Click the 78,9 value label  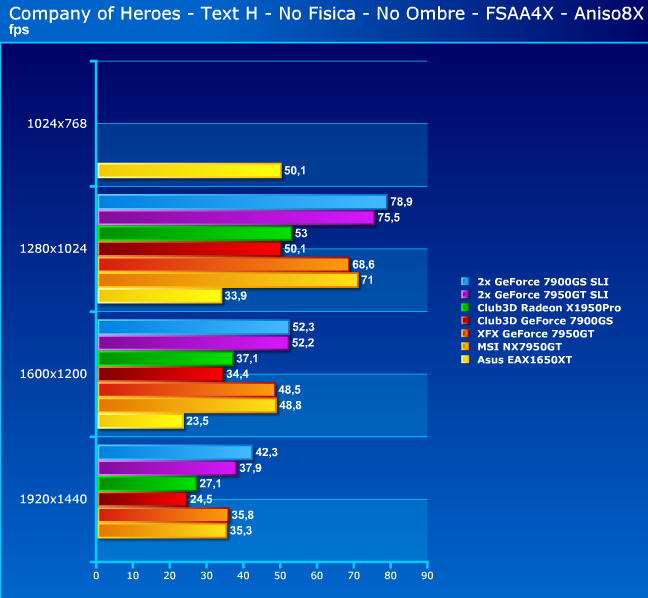[401, 202]
